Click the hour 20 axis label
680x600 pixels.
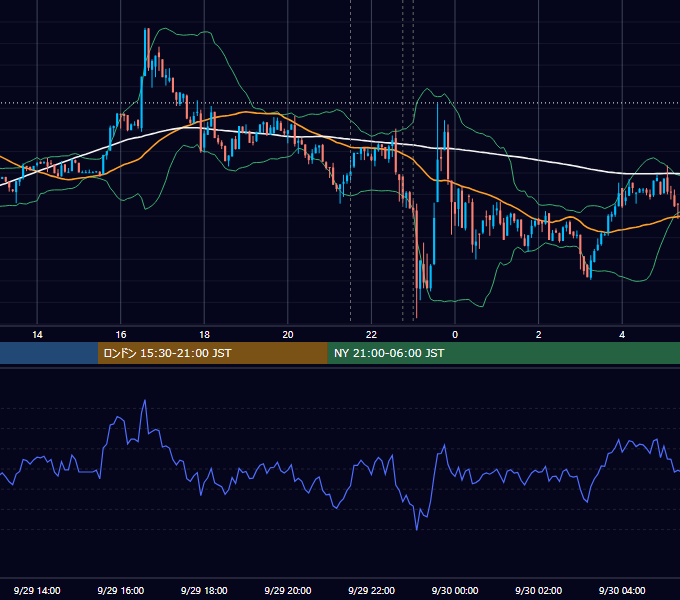(288, 335)
